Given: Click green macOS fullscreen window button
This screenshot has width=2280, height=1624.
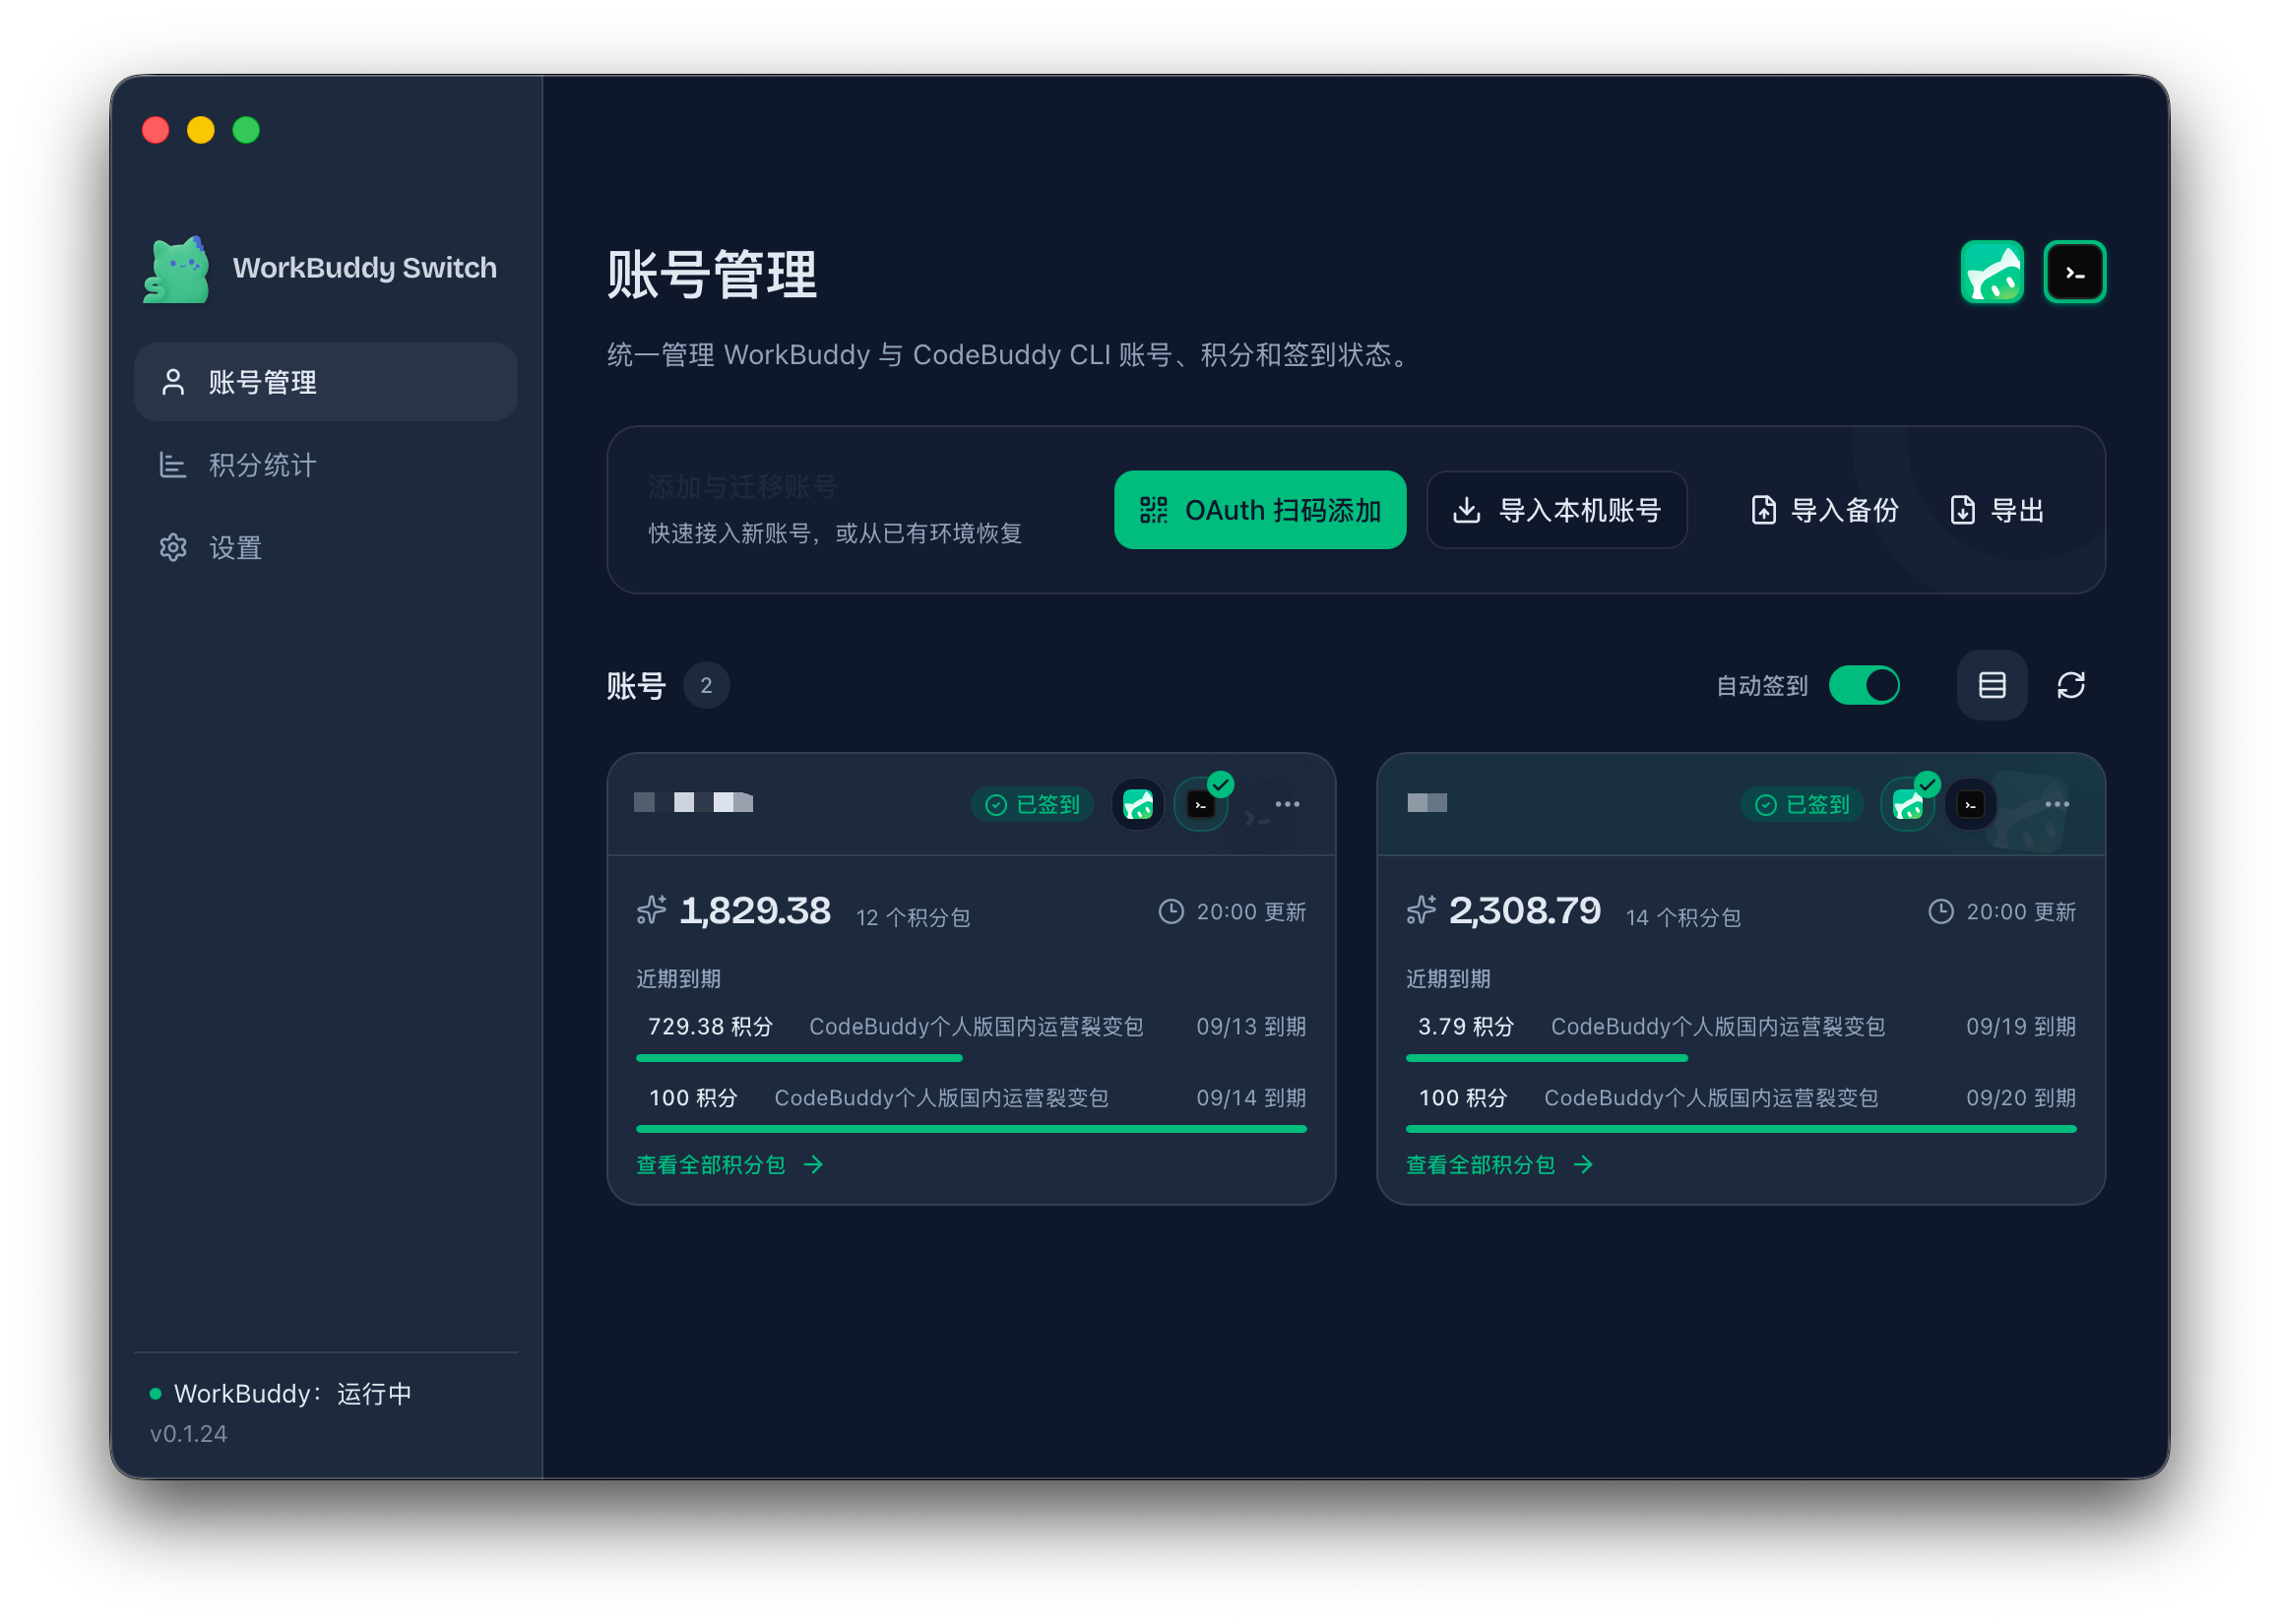Looking at the screenshot, I should tap(246, 130).
